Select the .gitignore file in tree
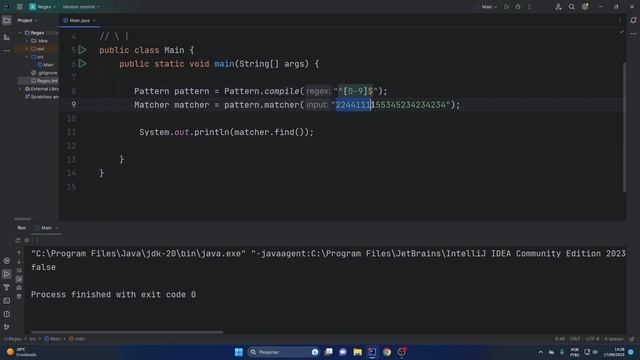The width and height of the screenshot is (640, 360). click(x=44, y=73)
